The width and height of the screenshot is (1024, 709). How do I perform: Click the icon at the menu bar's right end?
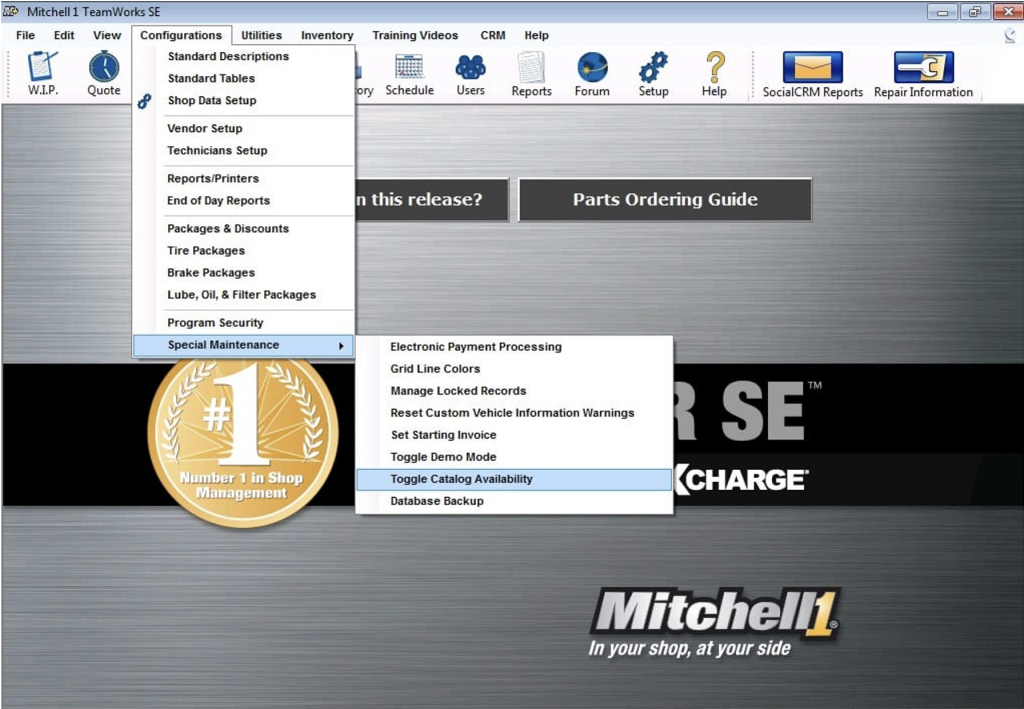tap(1010, 35)
